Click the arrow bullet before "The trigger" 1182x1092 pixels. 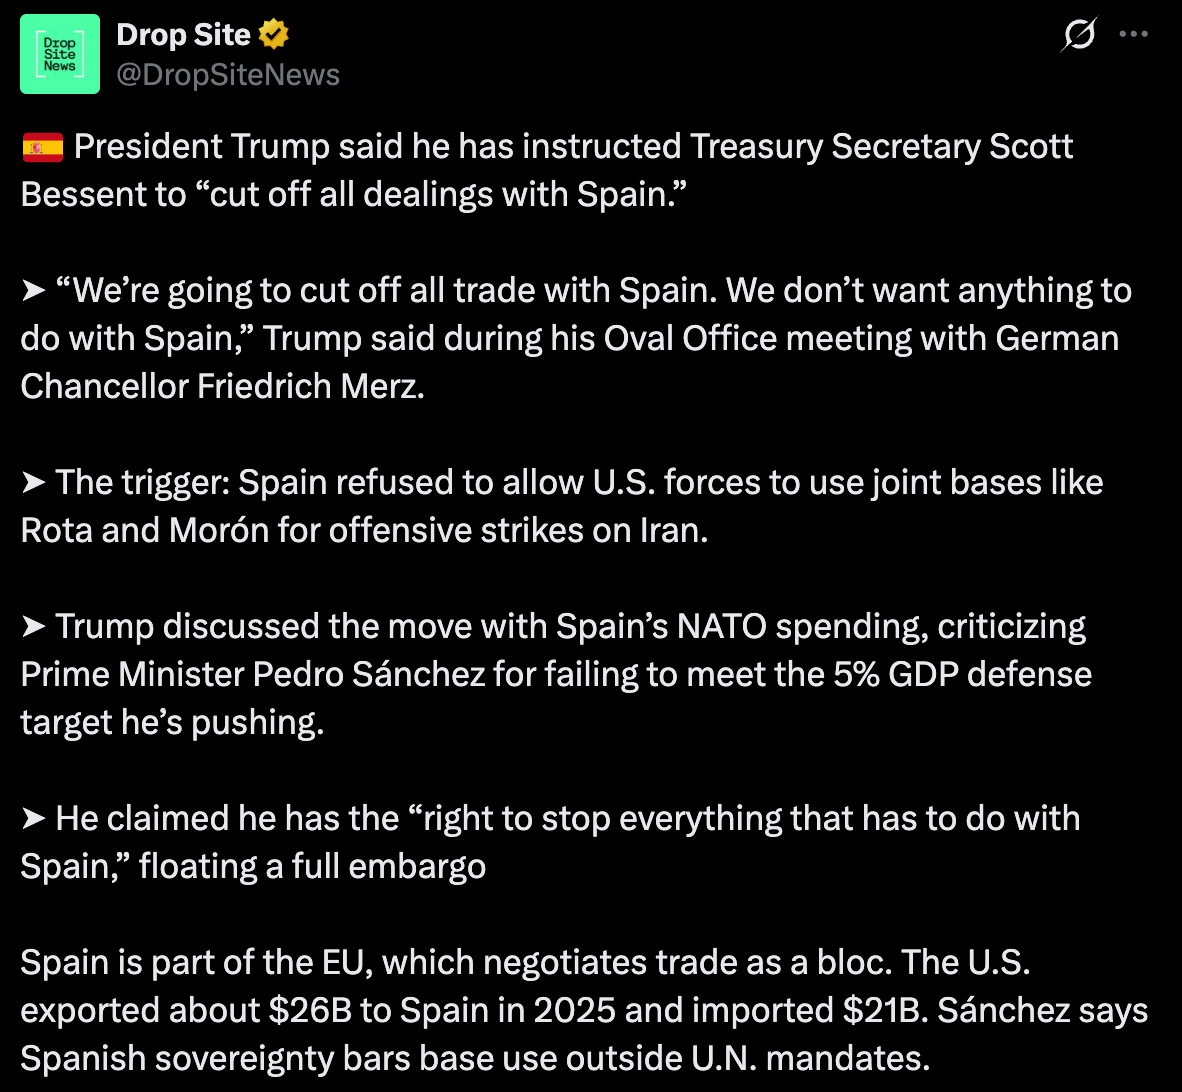click(x=34, y=483)
